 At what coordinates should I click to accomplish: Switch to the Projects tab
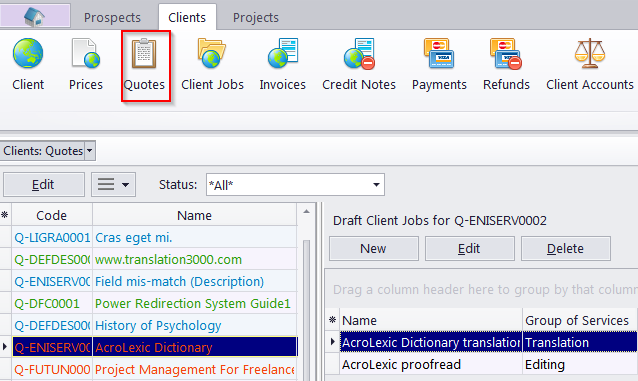click(256, 18)
